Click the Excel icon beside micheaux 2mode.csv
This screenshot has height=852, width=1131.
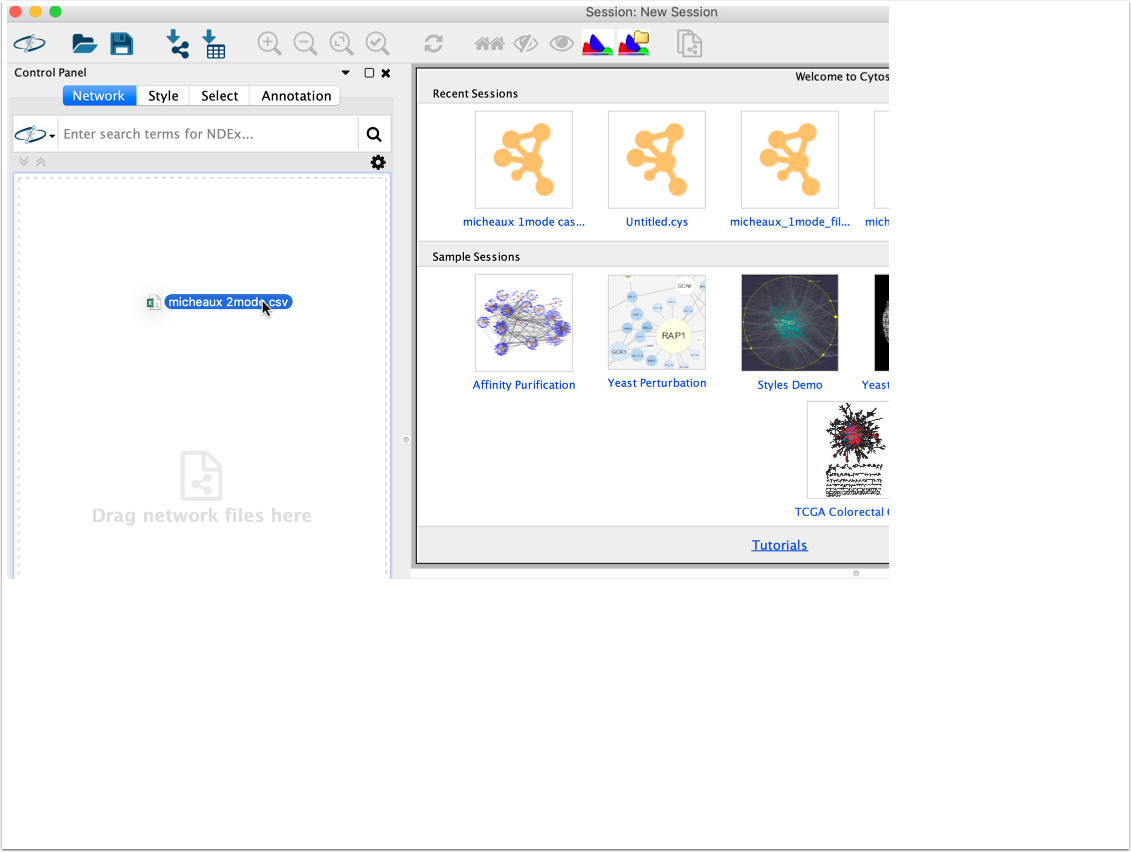point(153,302)
